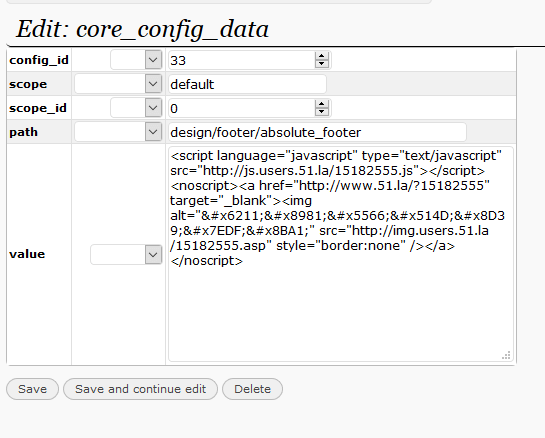Click inside the value textarea
Viewport: 545px width, 438px height.
pyautogui.click(x=341, y=254)
